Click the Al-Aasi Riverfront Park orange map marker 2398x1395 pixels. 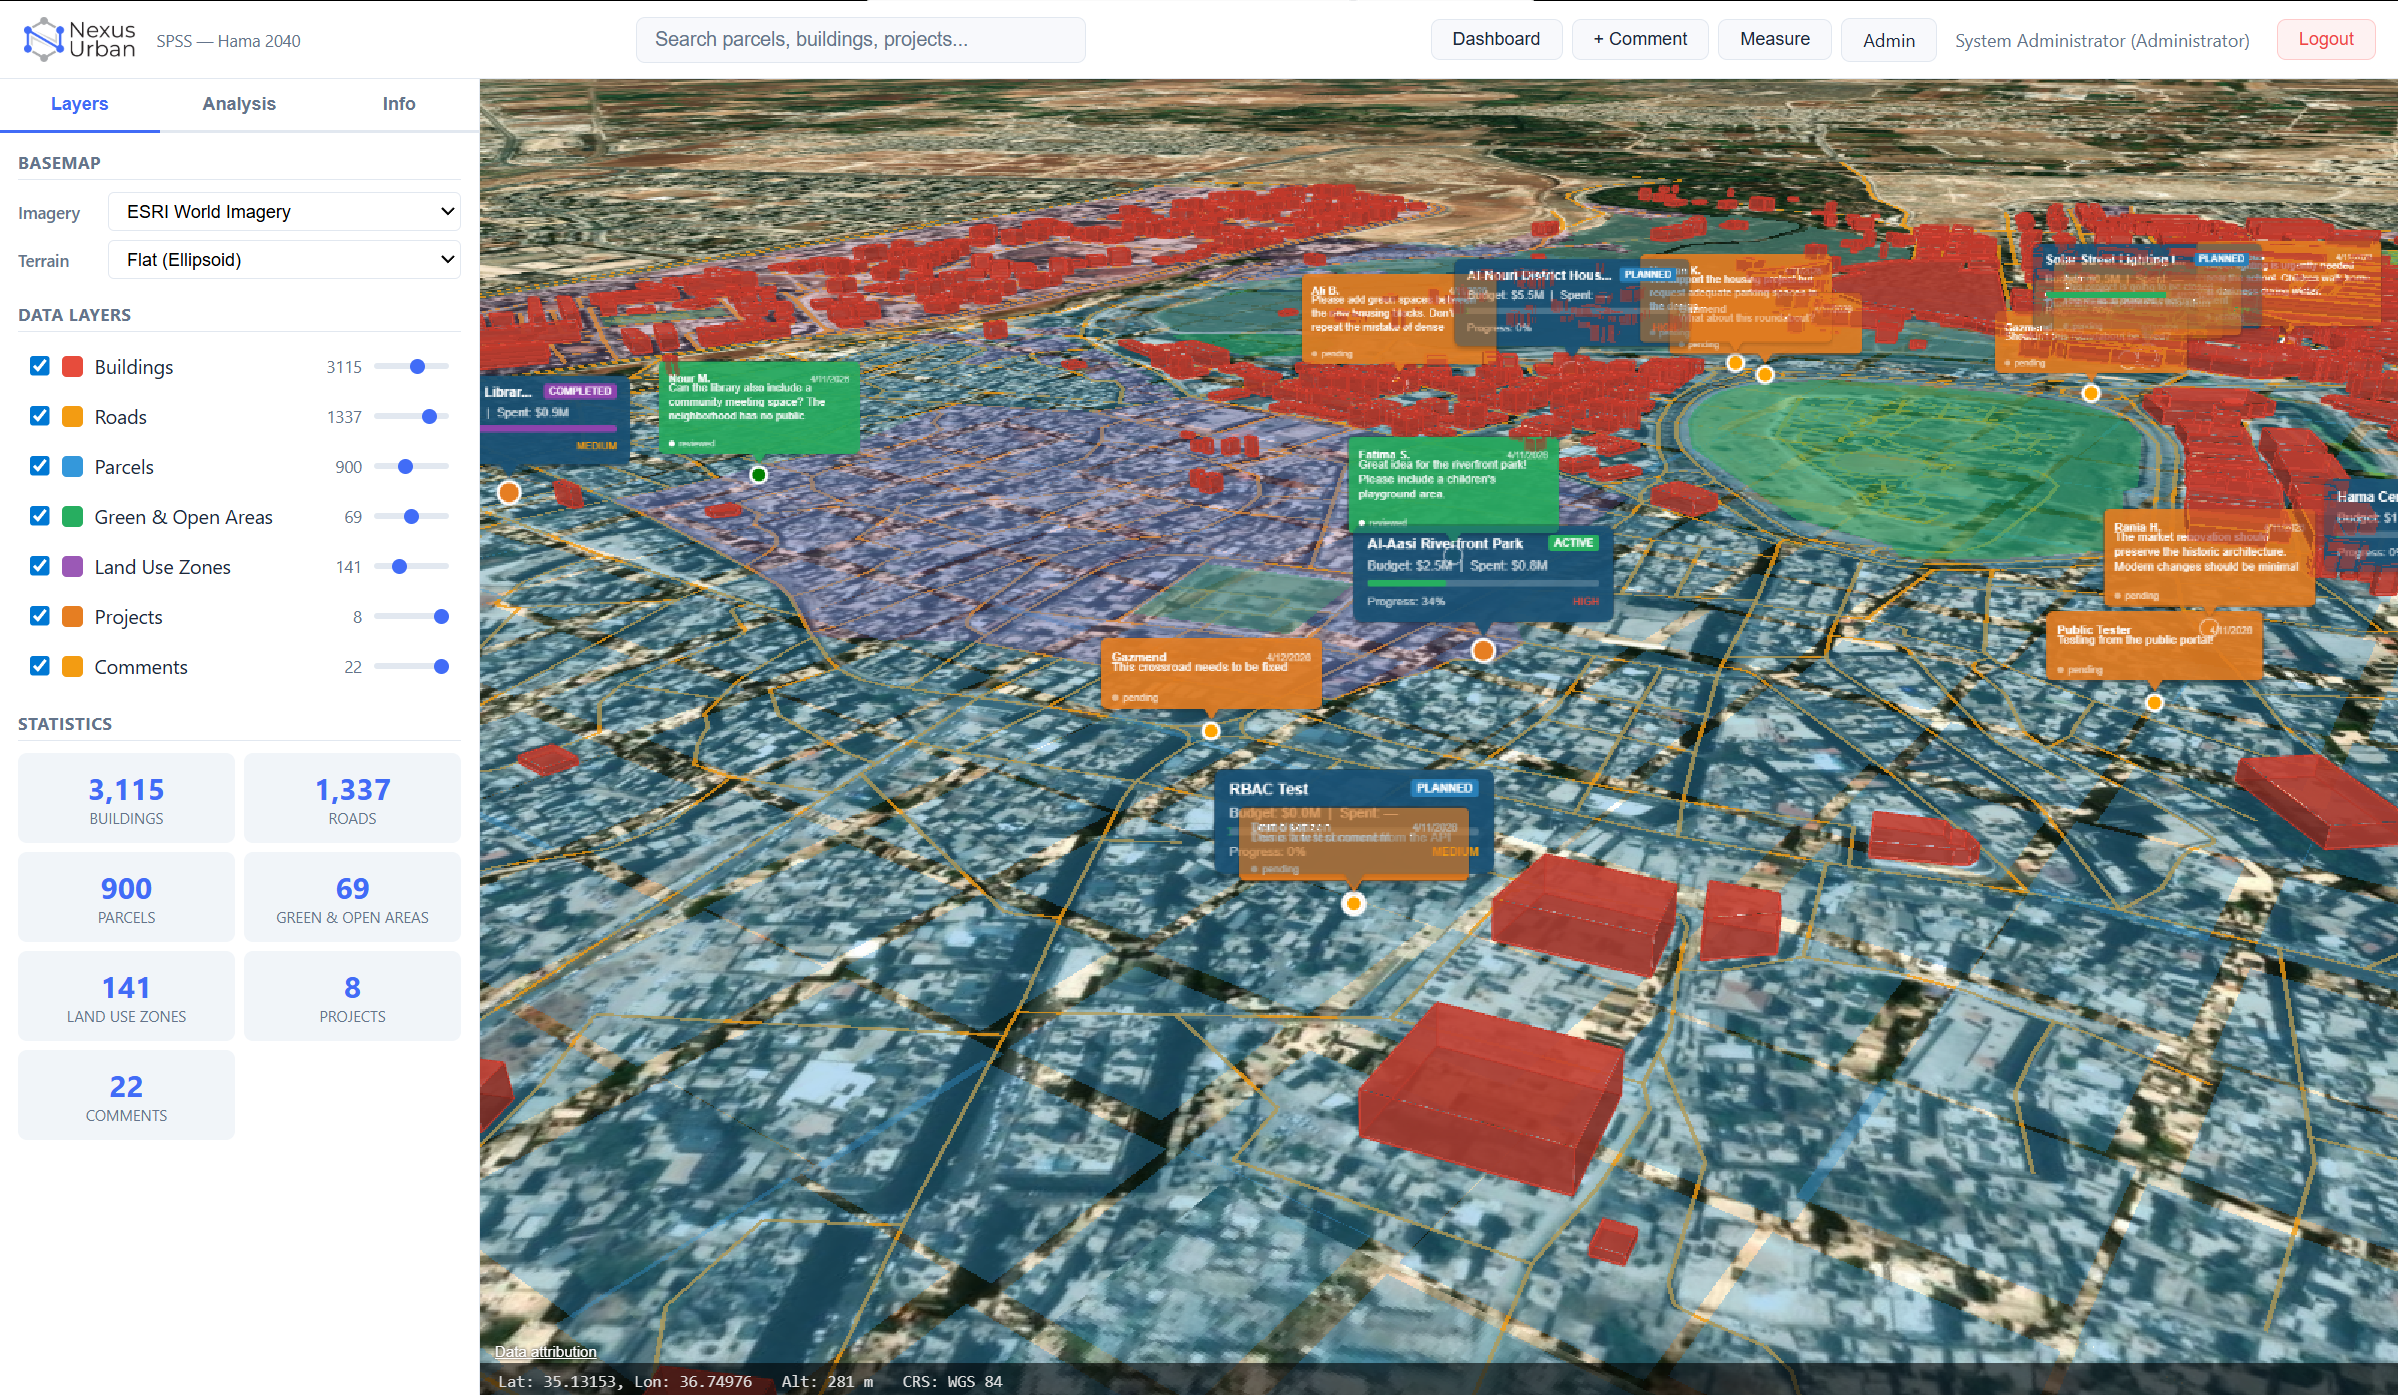pos(1483,651)
